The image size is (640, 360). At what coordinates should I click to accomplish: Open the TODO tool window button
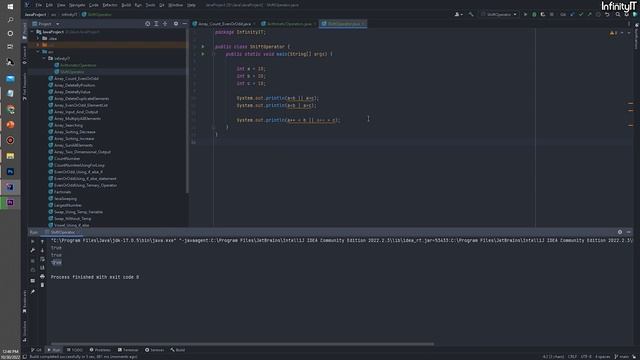(75, 350)
